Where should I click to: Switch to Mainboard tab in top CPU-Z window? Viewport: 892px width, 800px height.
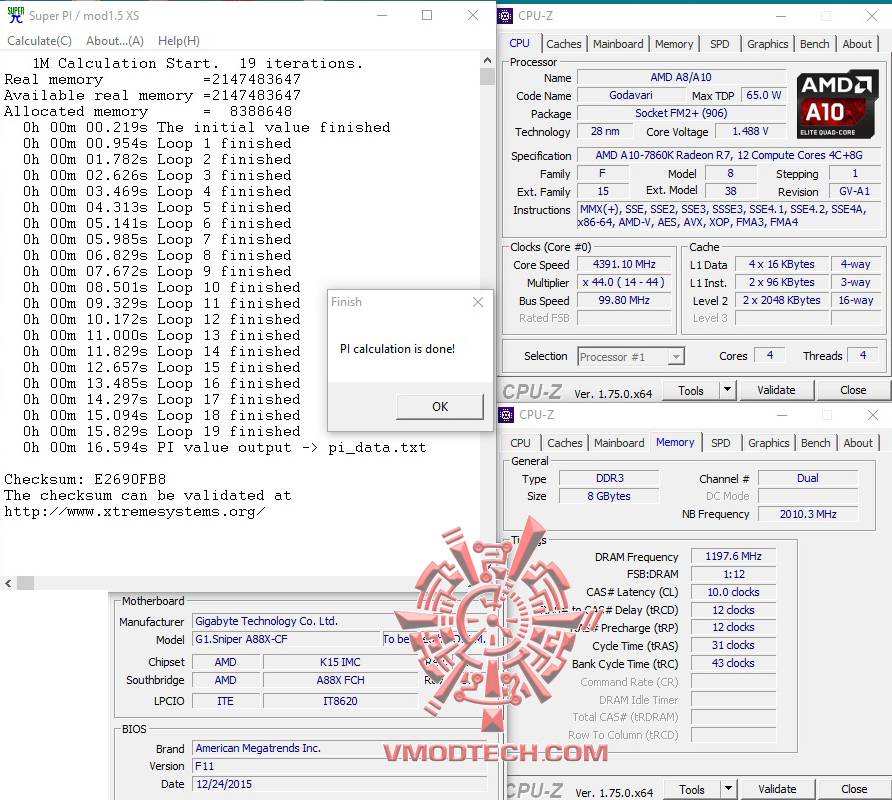click(618, 44)
